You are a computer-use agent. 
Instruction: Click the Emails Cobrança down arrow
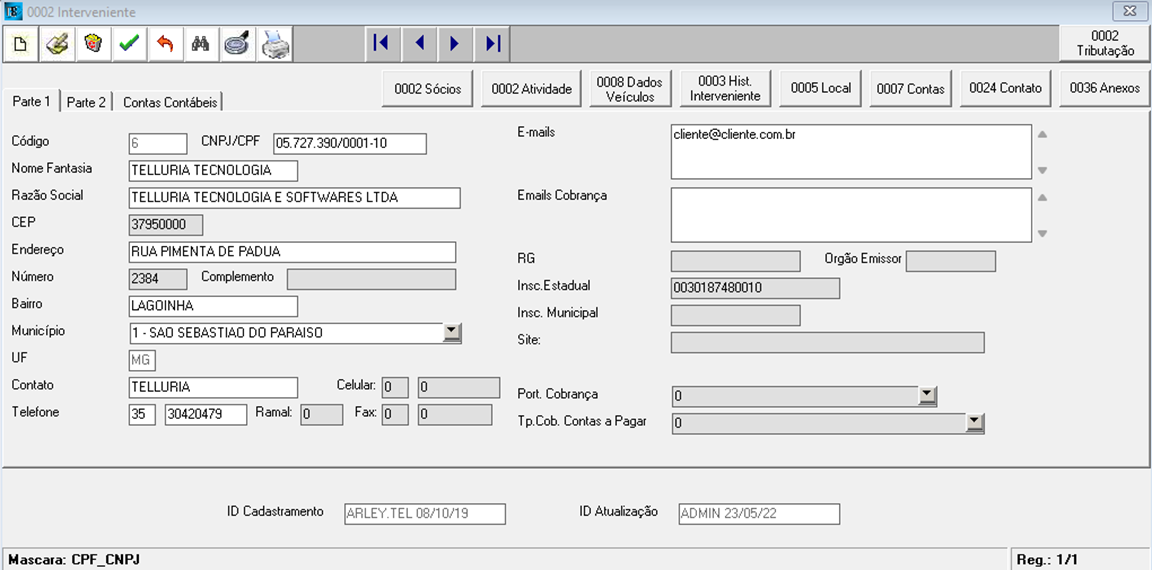coord(1042,234)
